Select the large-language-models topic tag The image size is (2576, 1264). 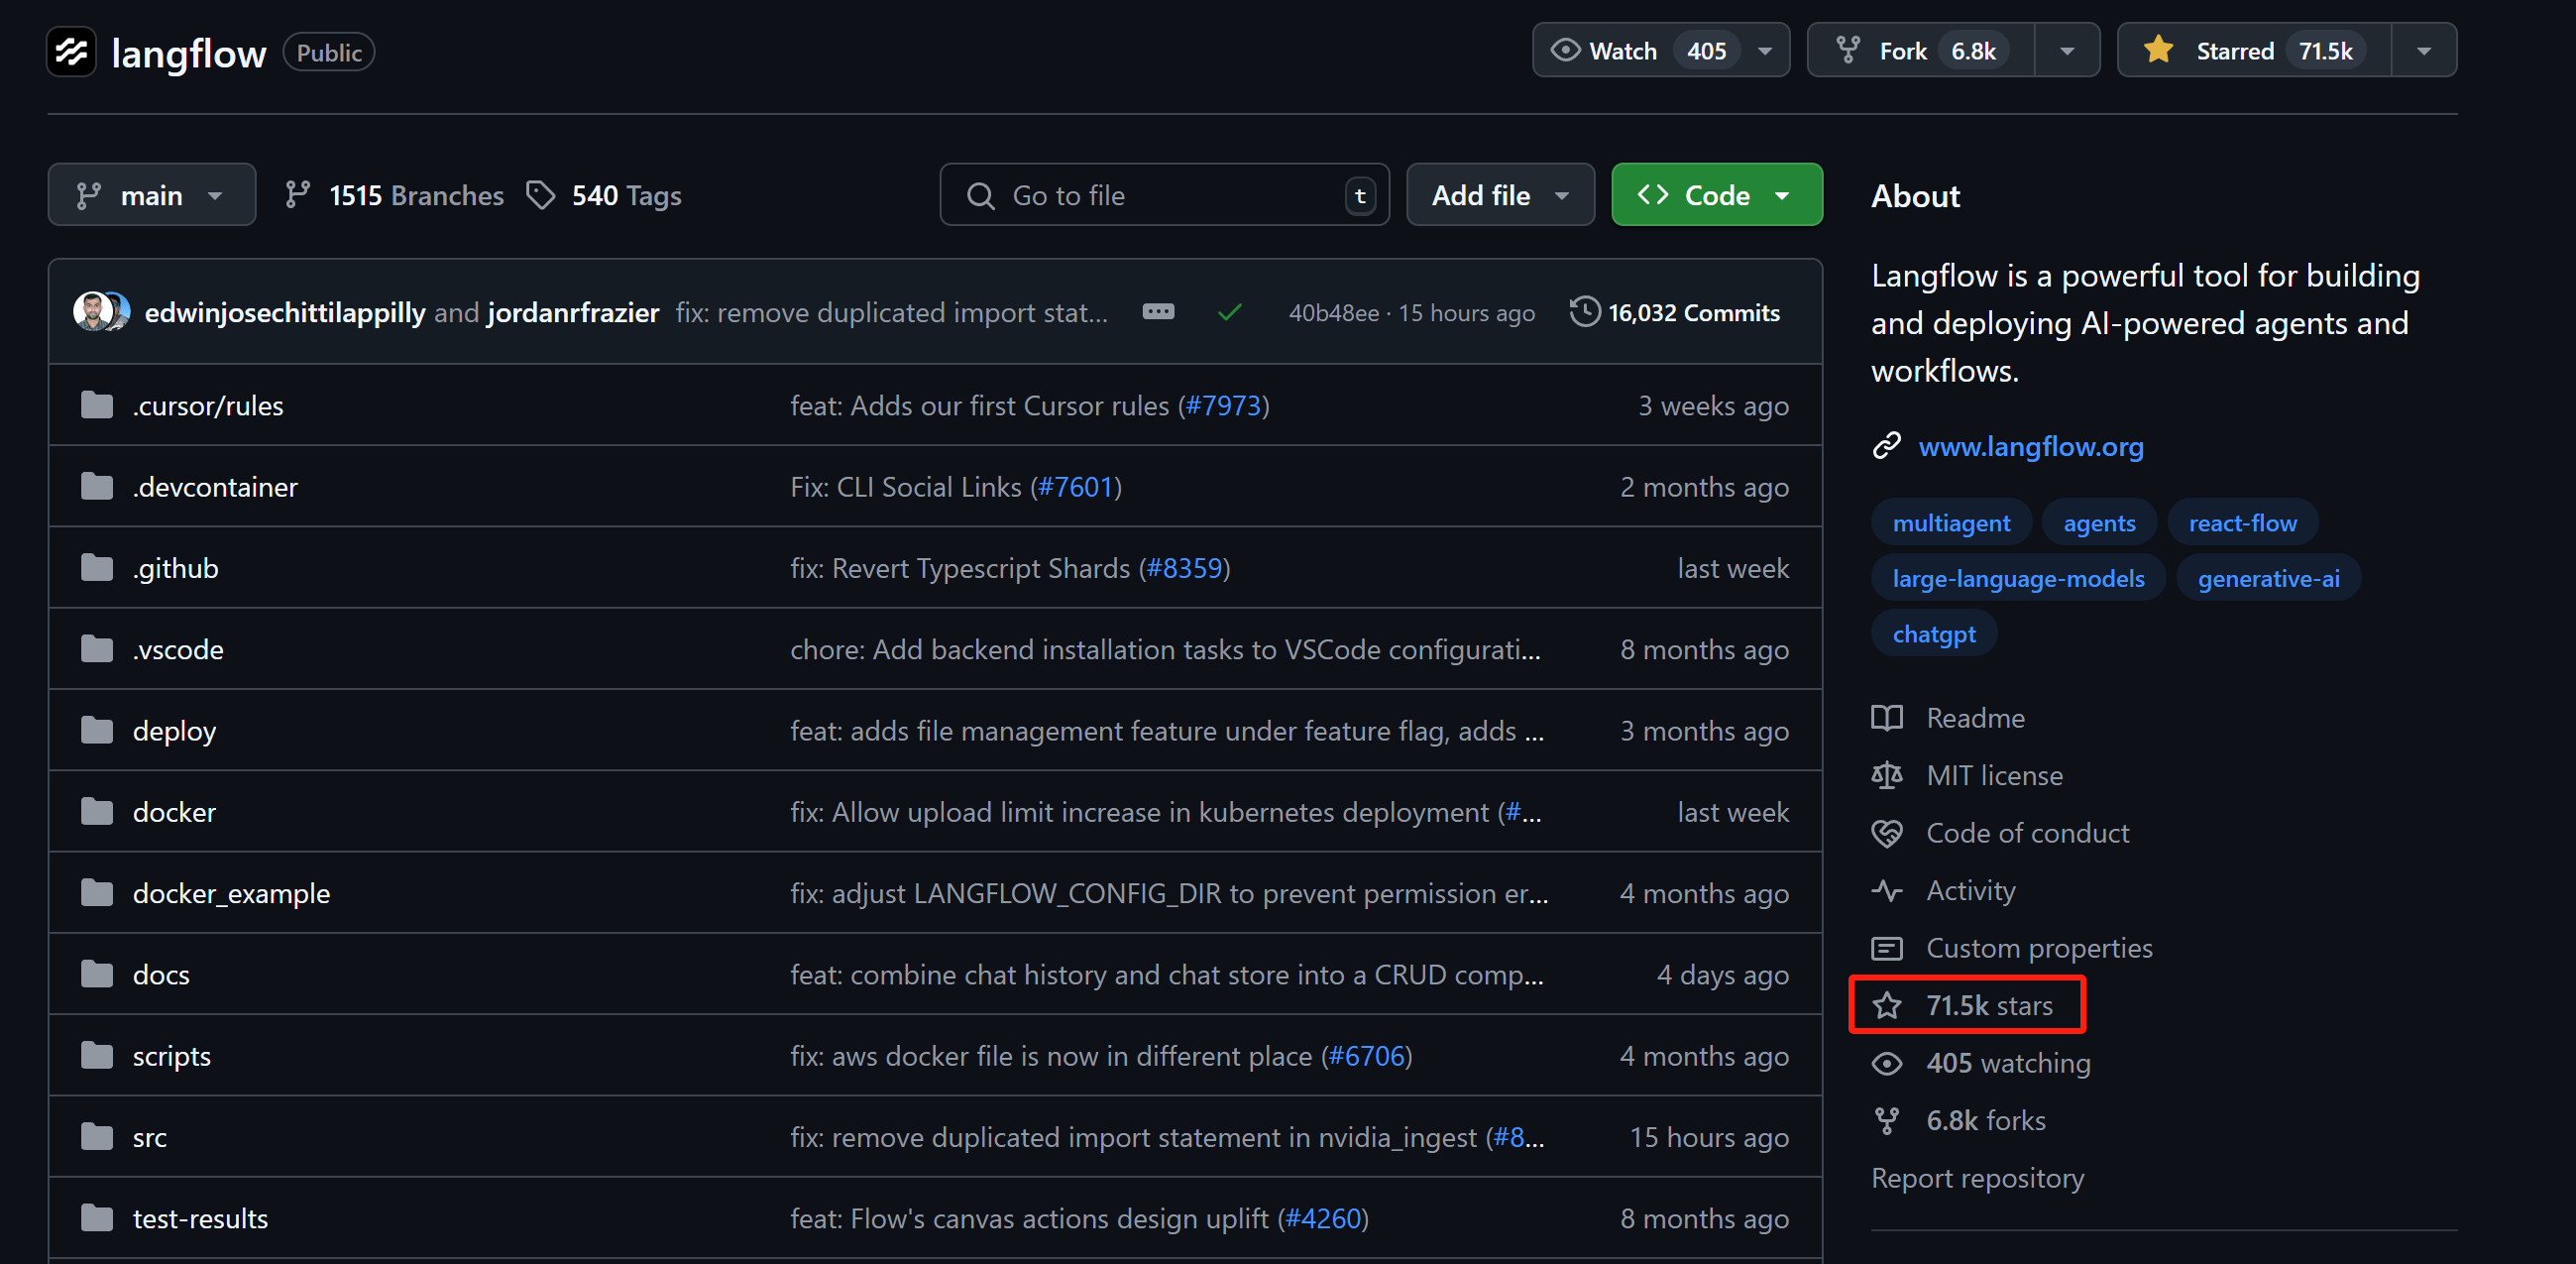point(2018,578)
